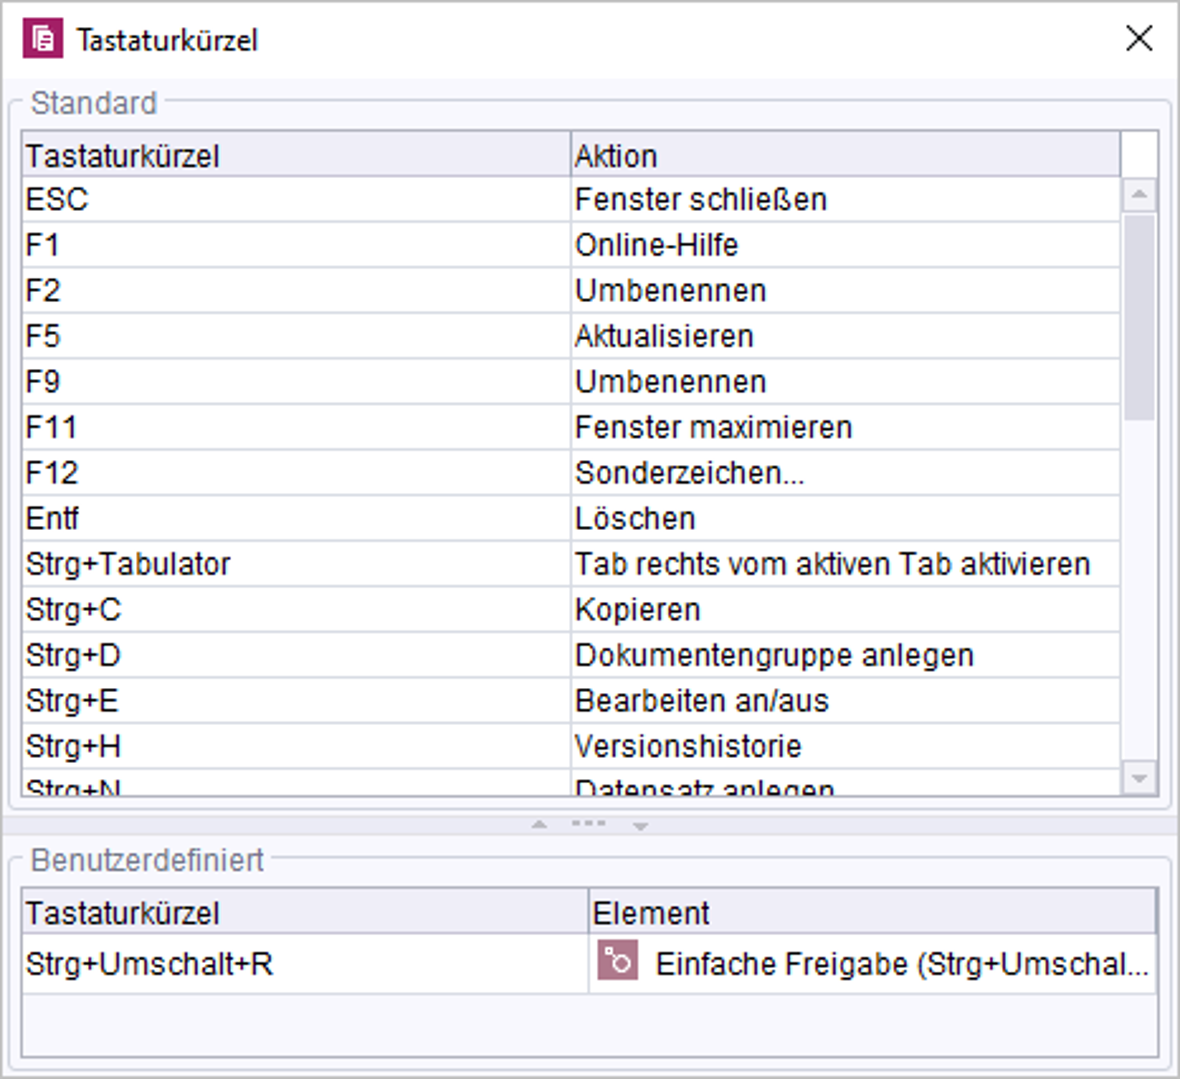The width and height of the screenshot is (1180, 1079).
Task: Select the 'Aktualisieren' action cell
Action: pos(846,336)
